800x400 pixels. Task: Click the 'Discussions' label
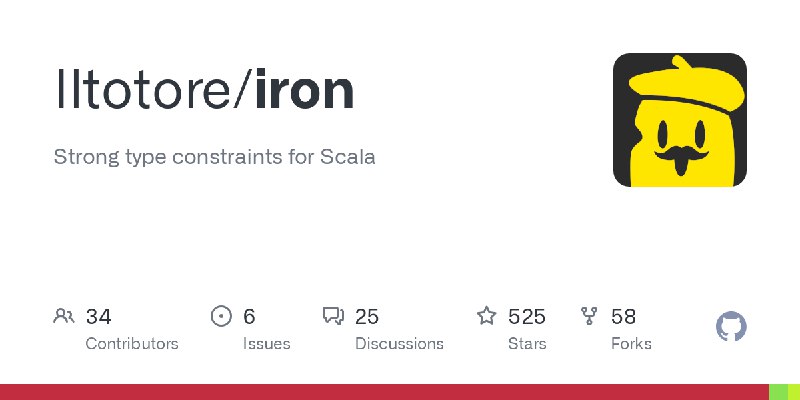(x=399, y=344)
